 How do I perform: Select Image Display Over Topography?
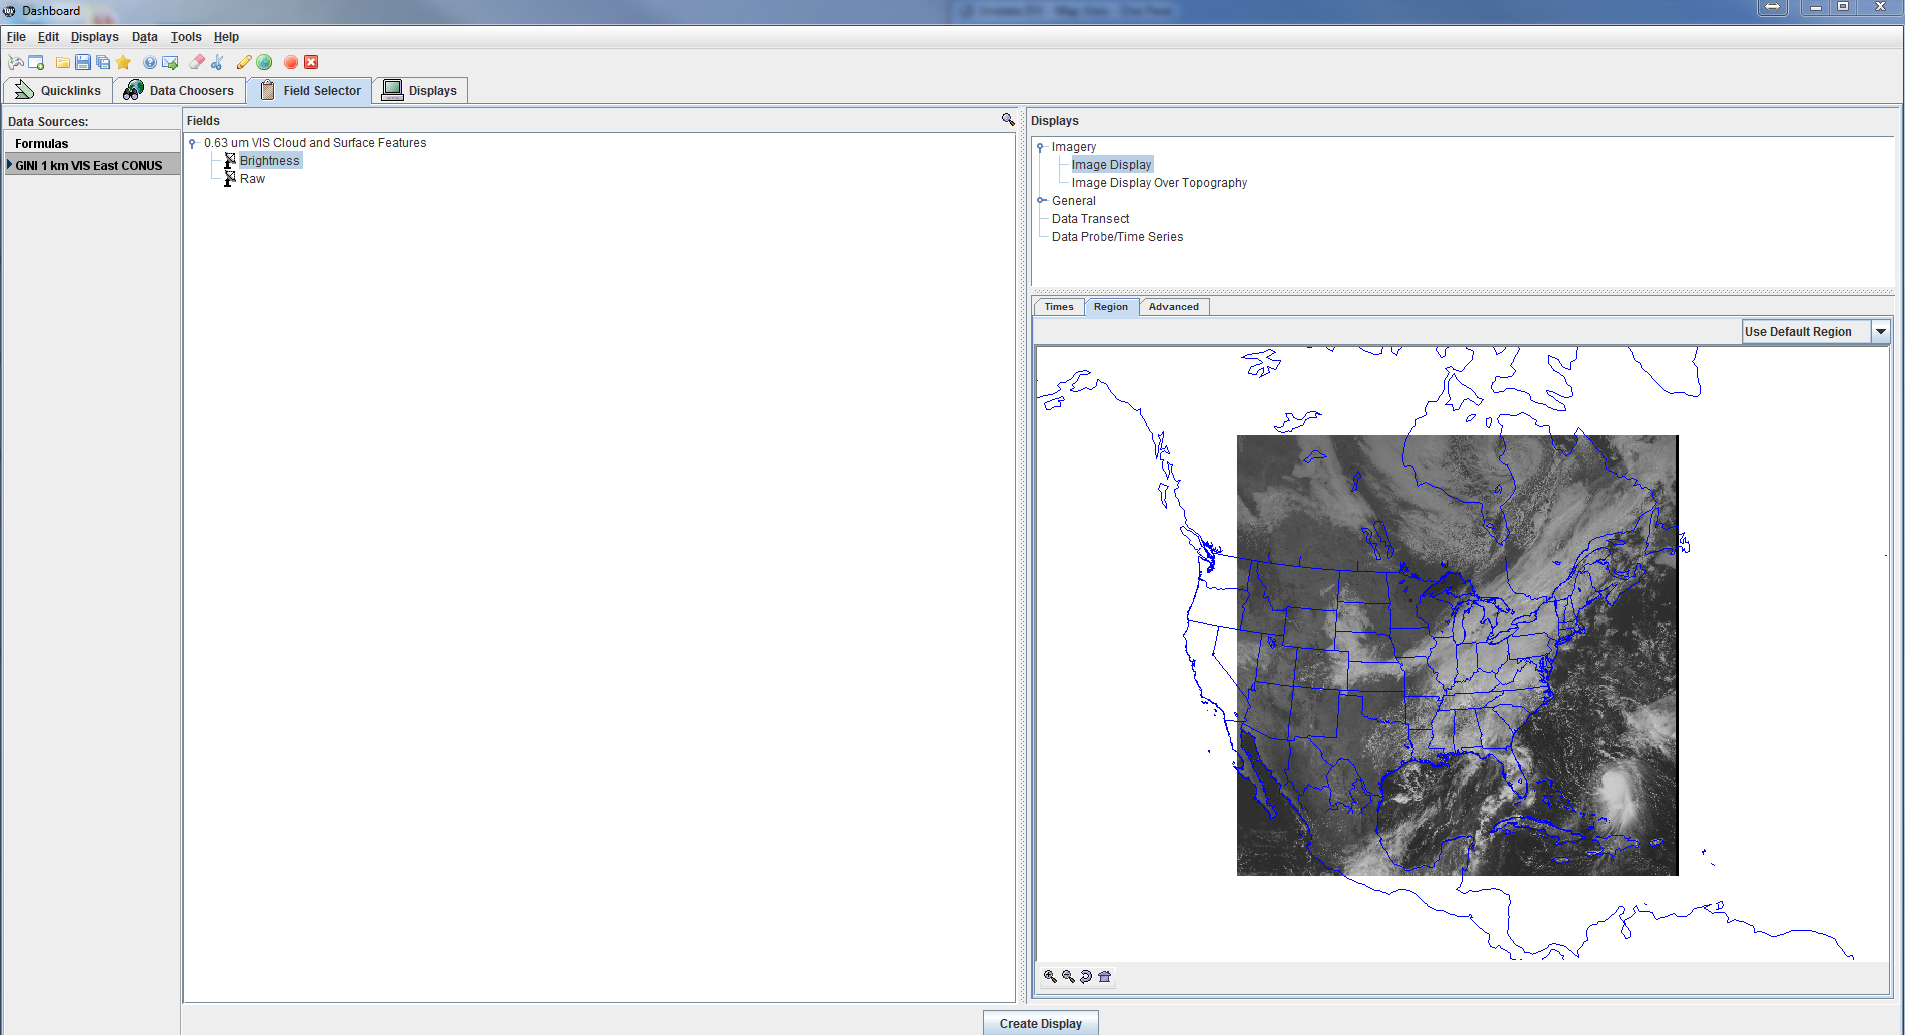pos(1159,183)
